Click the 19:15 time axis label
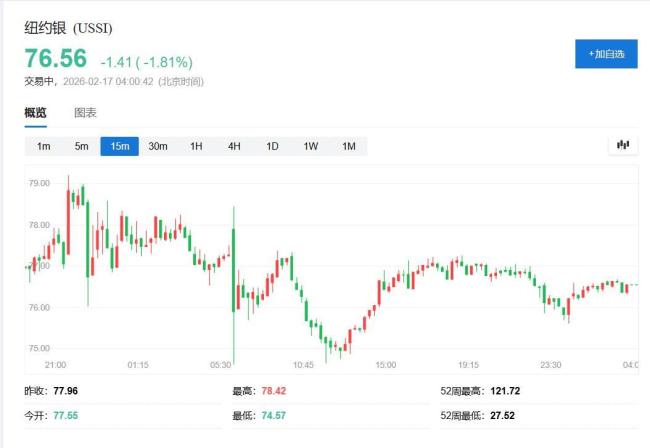The image size is (650, 448). pos(468,365)
